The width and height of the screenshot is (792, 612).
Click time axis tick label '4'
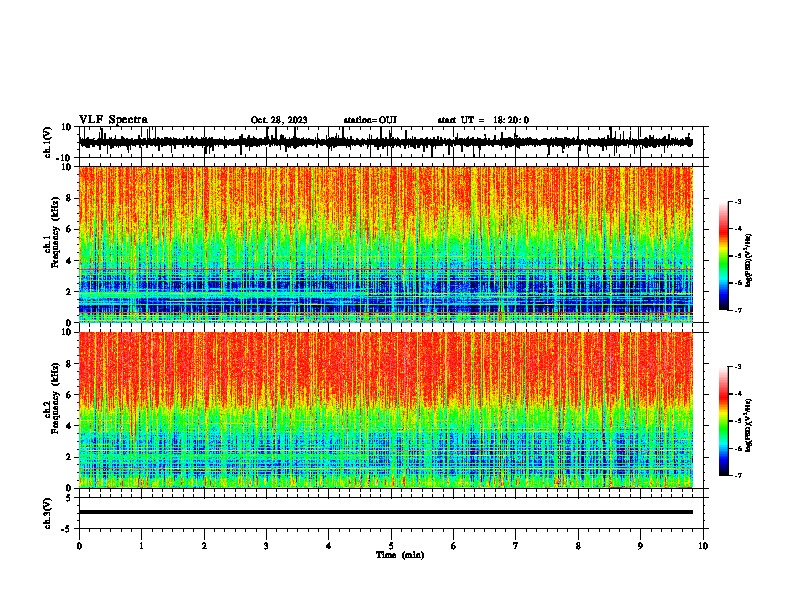click(x=329, y=546)
